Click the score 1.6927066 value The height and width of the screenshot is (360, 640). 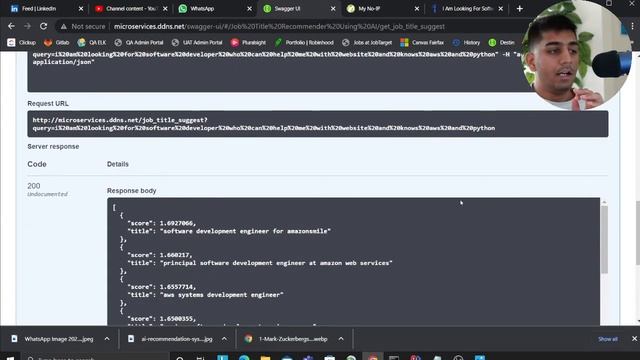pos(177,223)
